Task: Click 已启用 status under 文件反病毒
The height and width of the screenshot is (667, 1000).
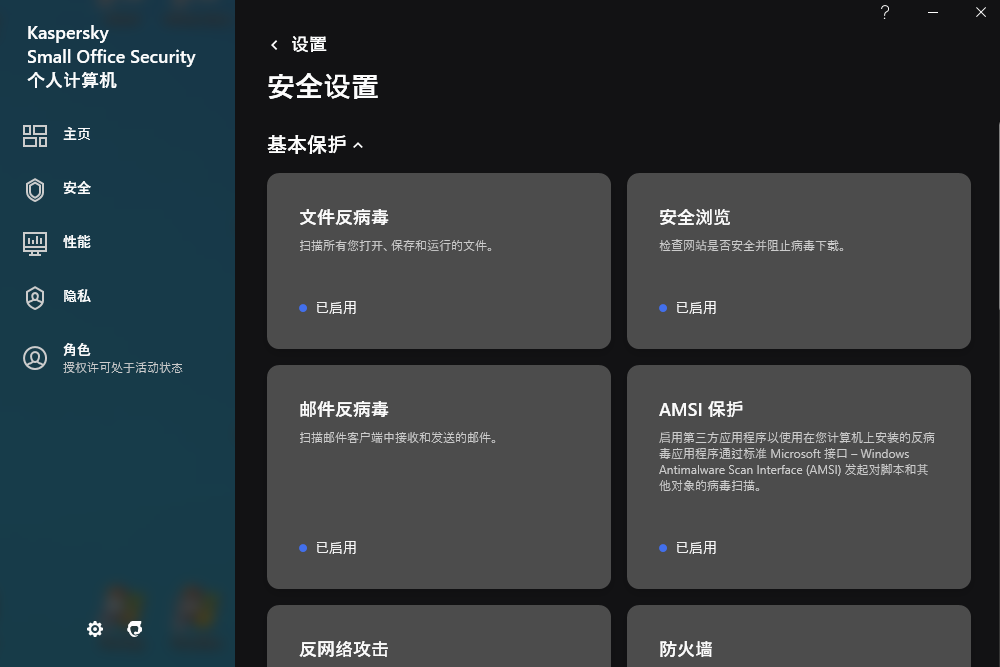Action: click(x=336, y=308)
